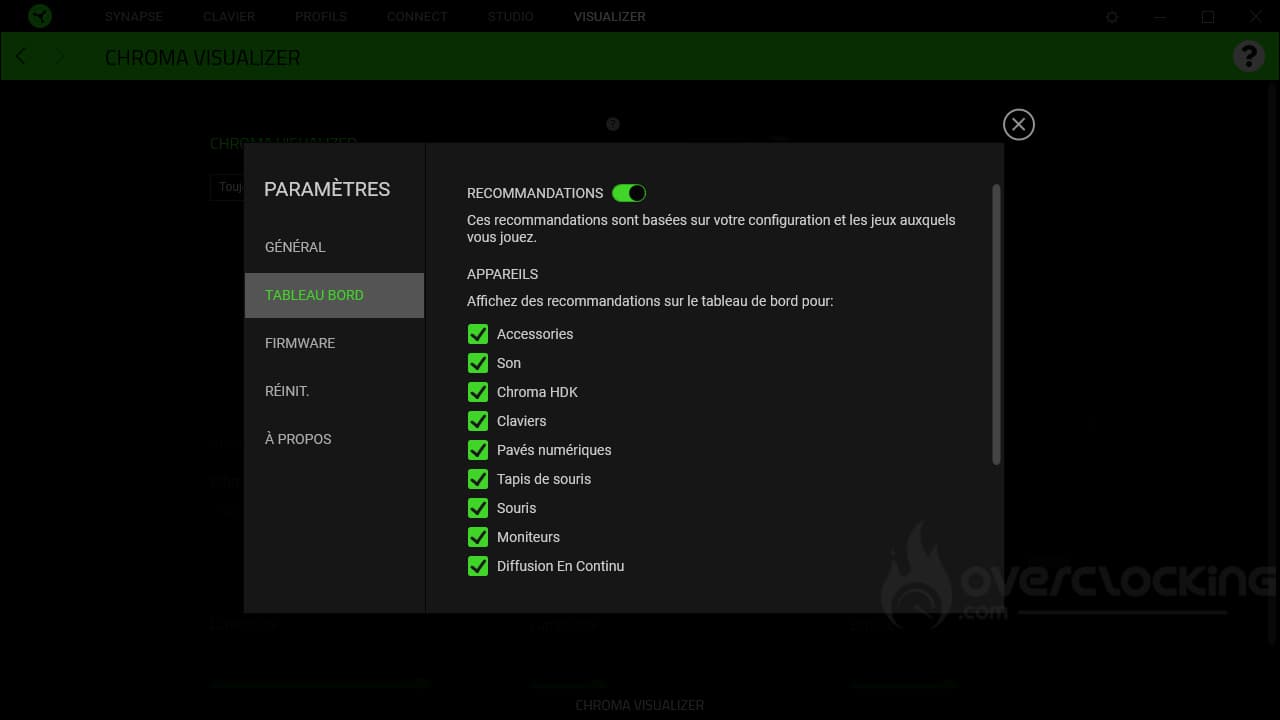
Task: Click the Chroma Visualizer footer label
Action: point(640,705)
